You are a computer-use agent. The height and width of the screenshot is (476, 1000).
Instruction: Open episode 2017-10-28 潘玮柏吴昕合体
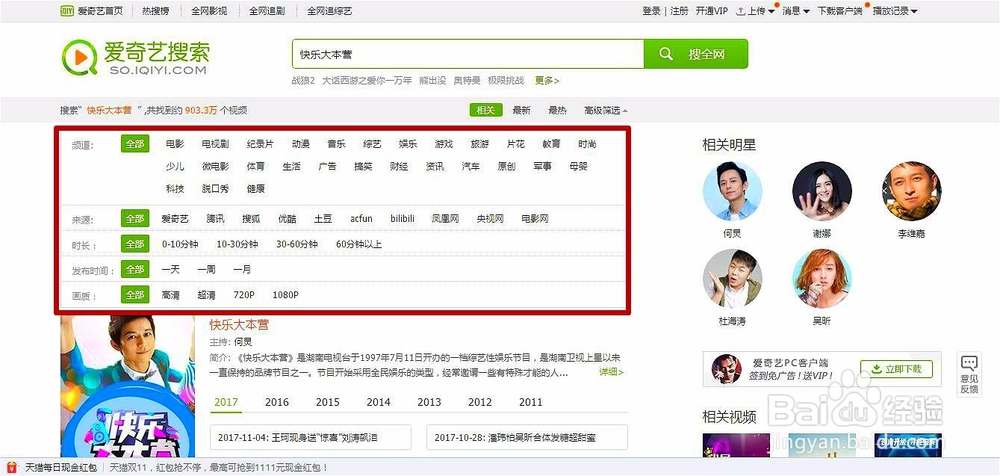[x=527, y=438]
